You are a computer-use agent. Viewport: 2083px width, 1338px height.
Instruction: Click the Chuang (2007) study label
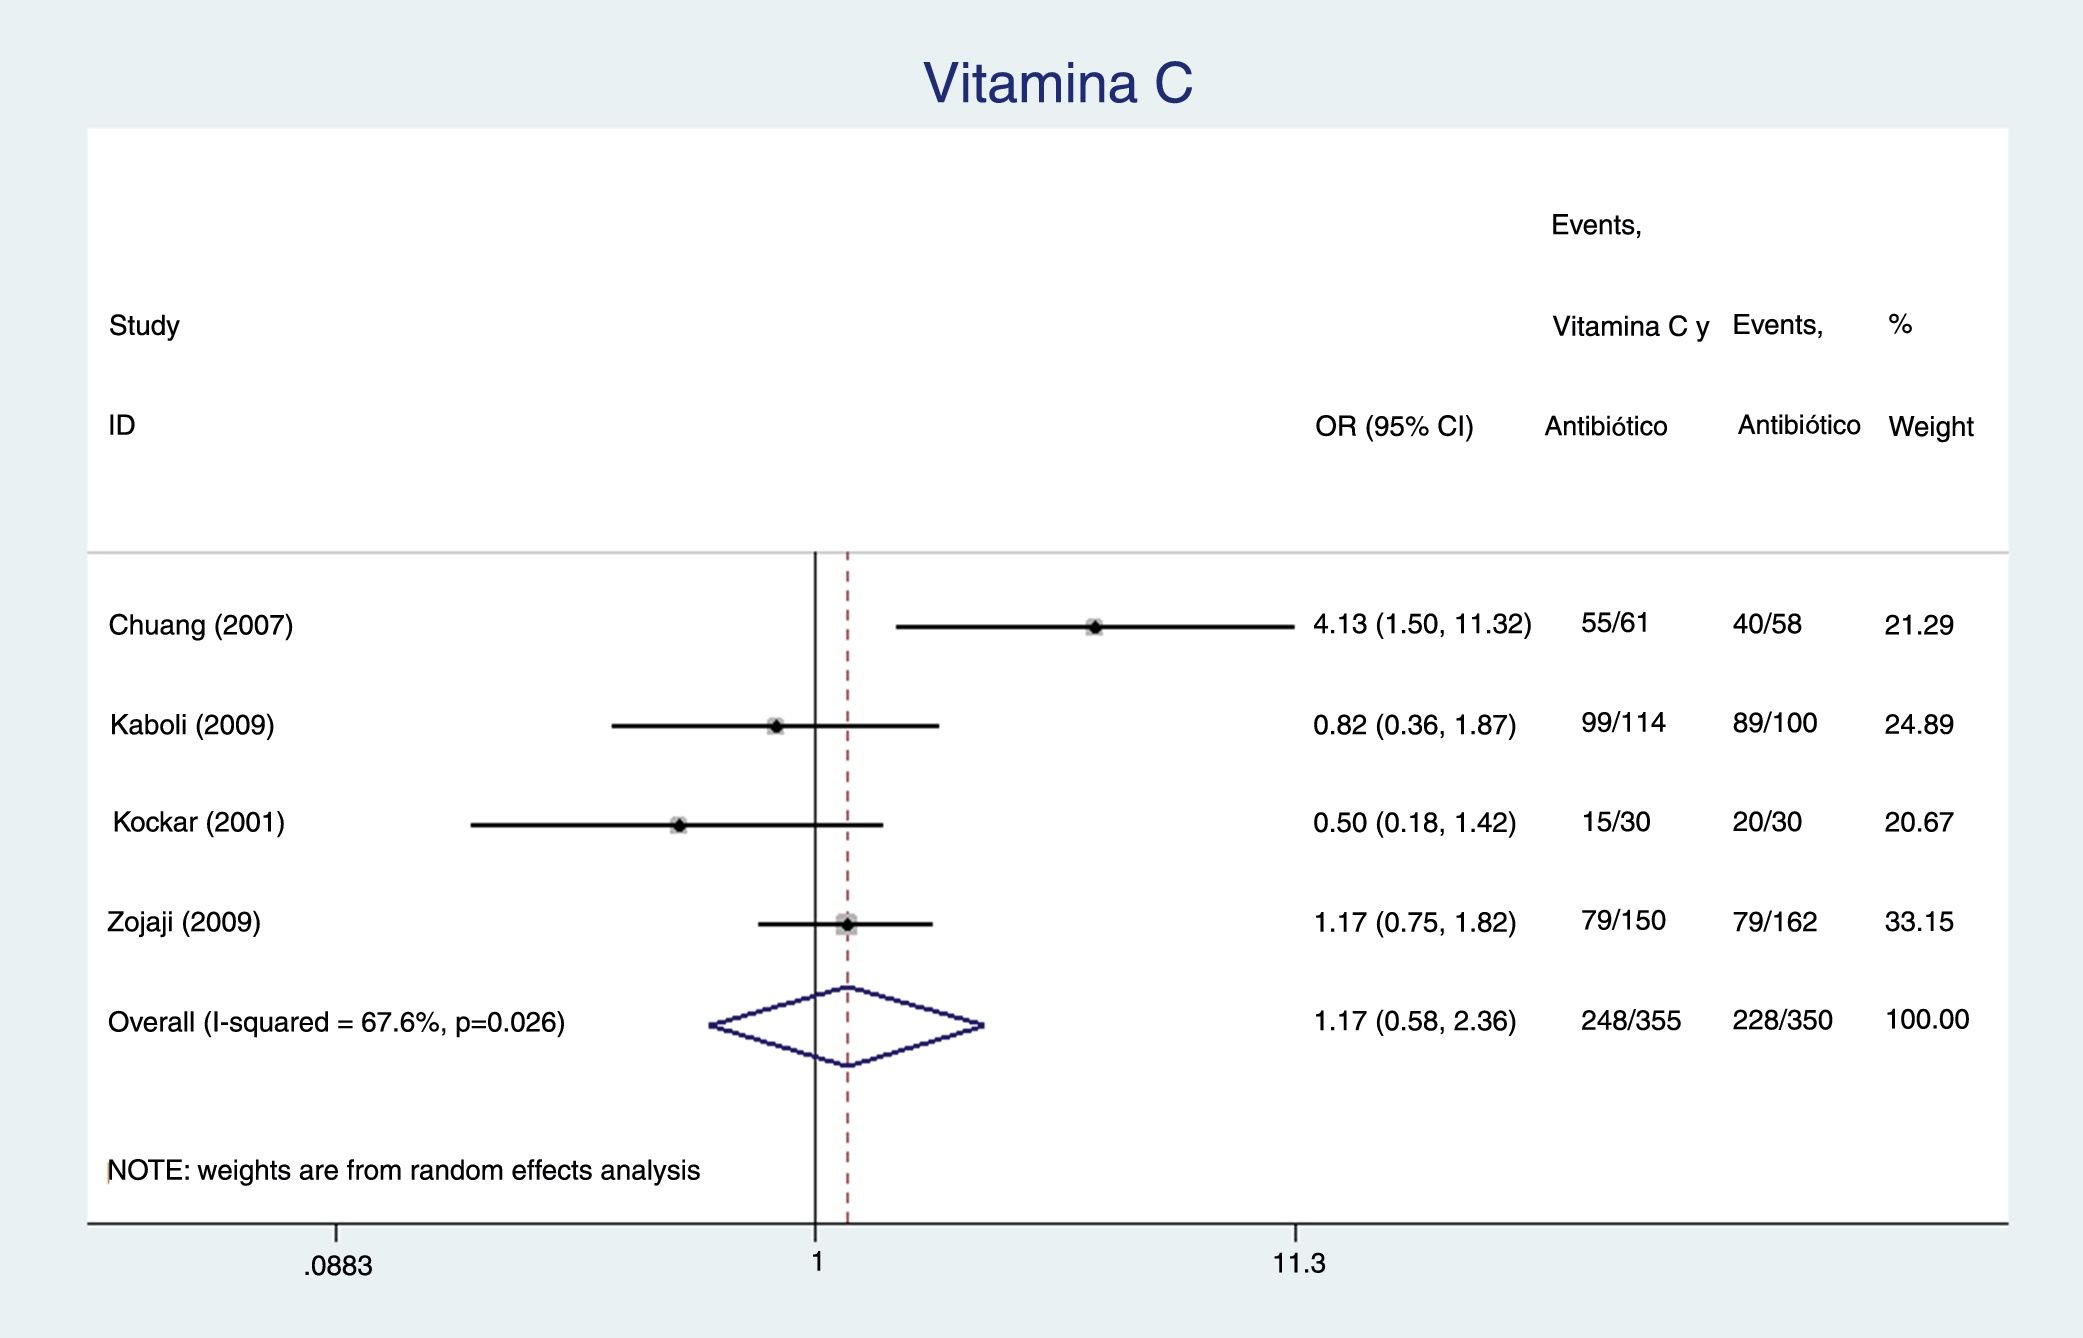pos(200,626)
